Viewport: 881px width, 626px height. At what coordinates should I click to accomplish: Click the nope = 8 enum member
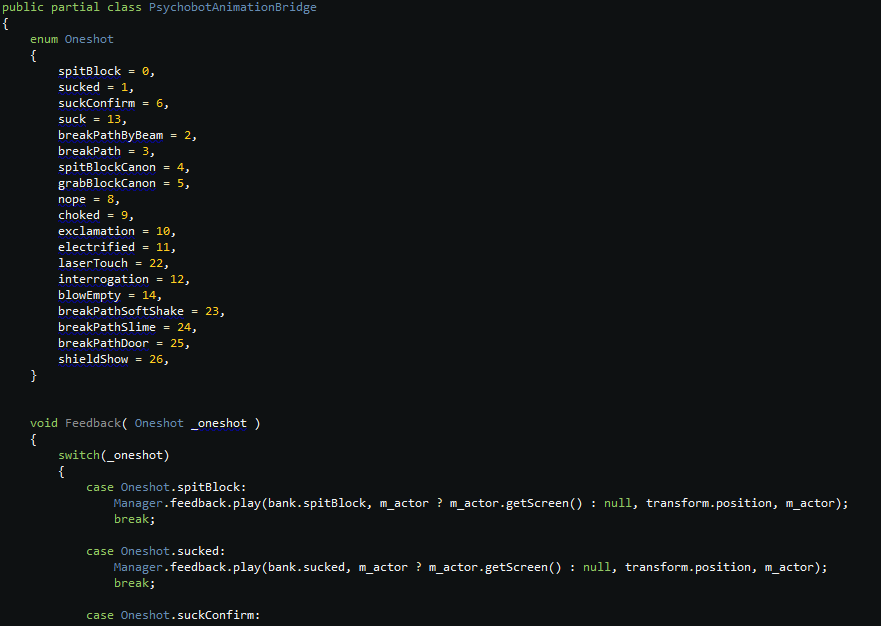[x=89, y=199]
